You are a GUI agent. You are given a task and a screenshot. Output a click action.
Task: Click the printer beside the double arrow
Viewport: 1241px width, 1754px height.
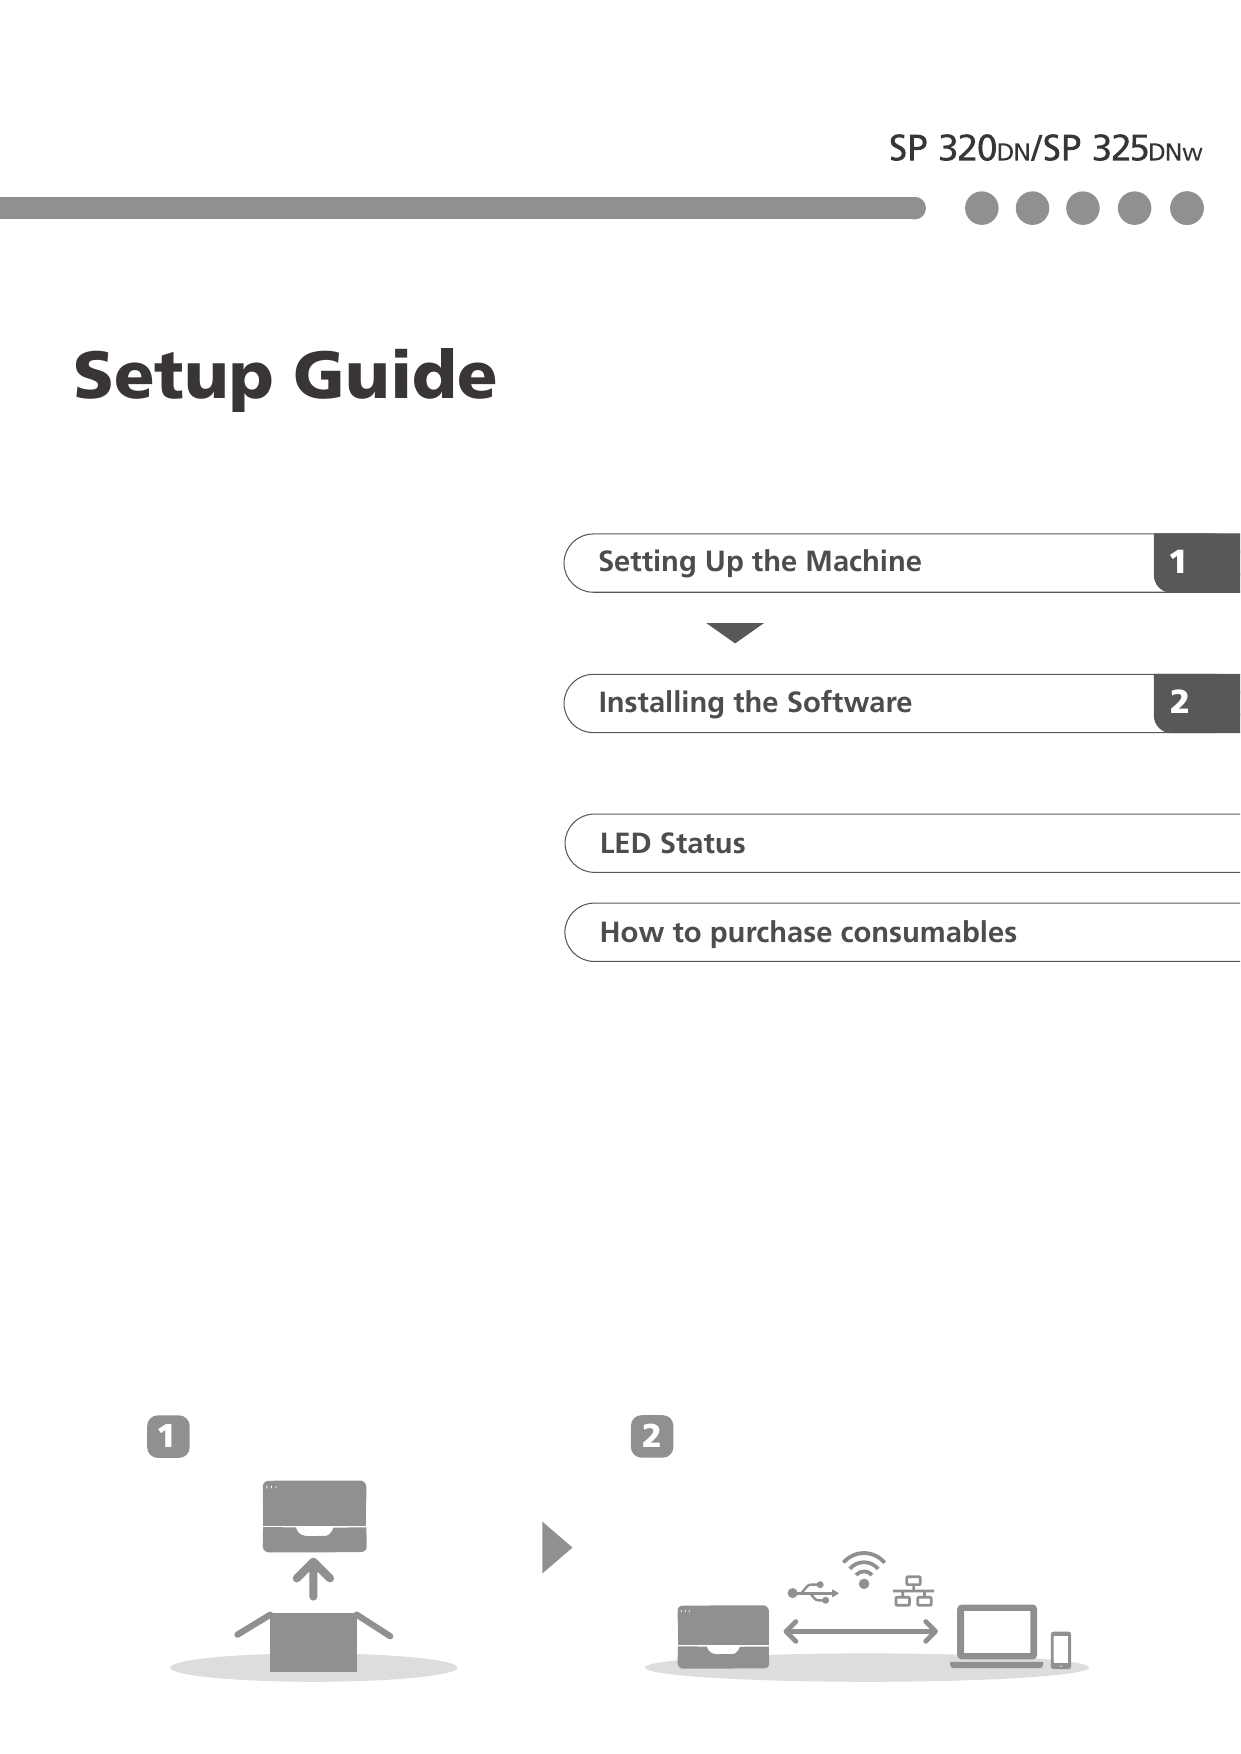(x=723, y=1636)
